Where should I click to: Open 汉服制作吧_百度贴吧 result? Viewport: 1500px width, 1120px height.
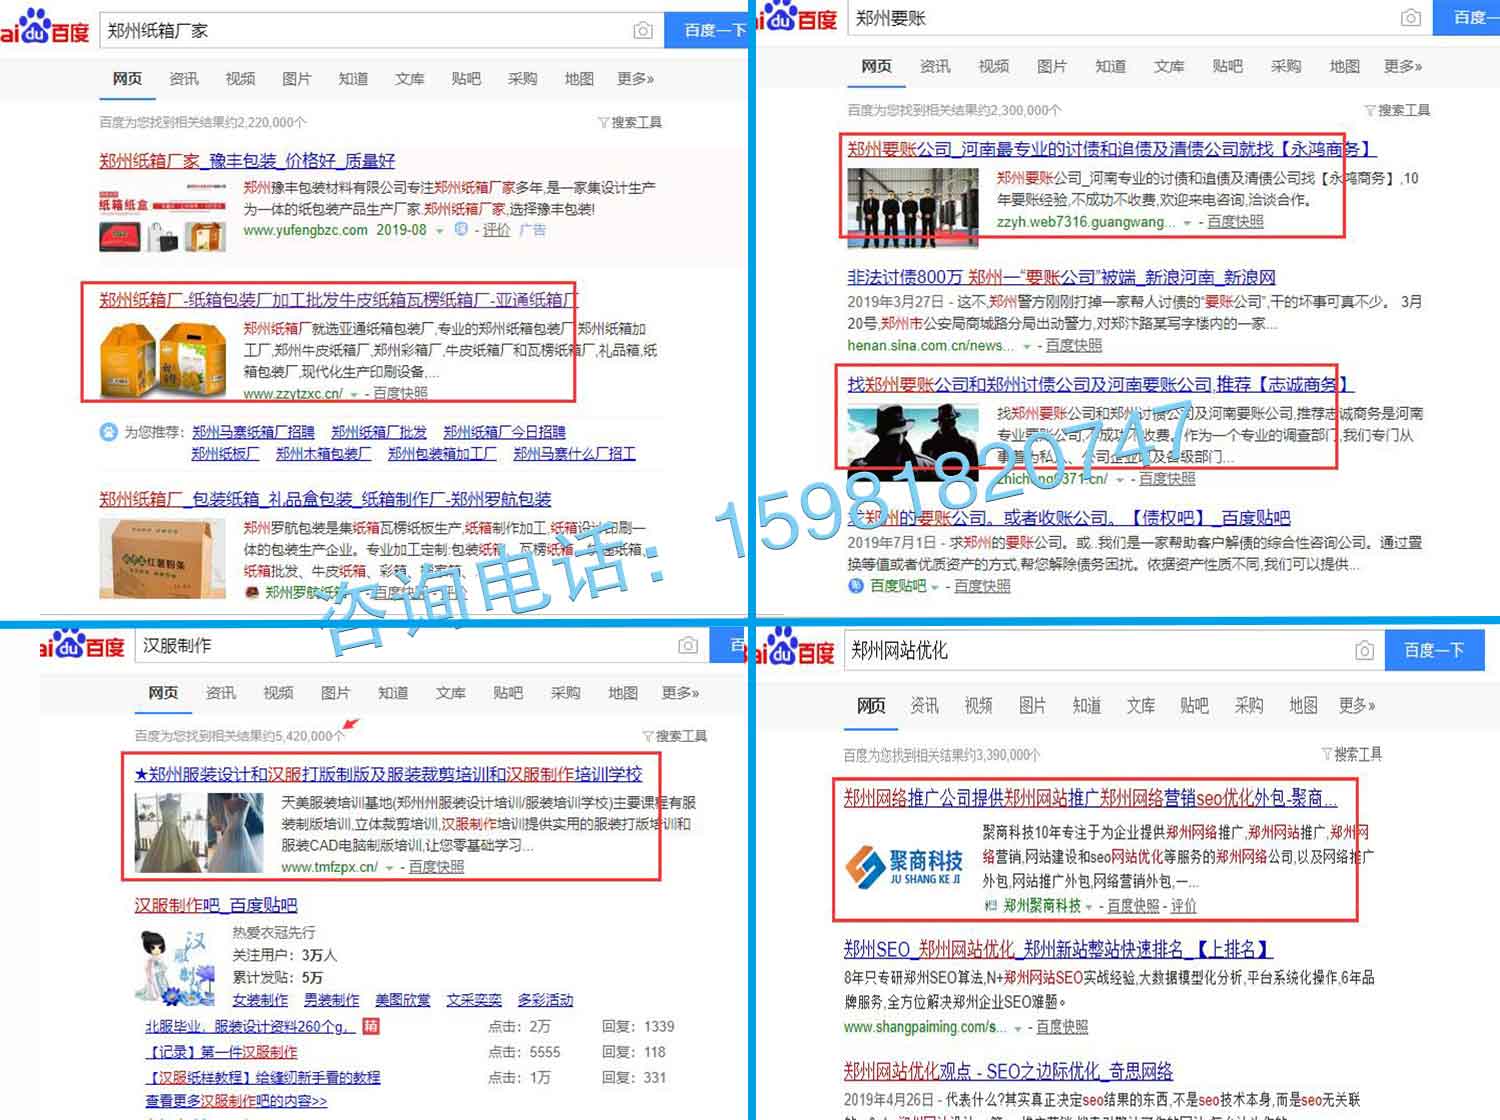(x=216, y=905)
